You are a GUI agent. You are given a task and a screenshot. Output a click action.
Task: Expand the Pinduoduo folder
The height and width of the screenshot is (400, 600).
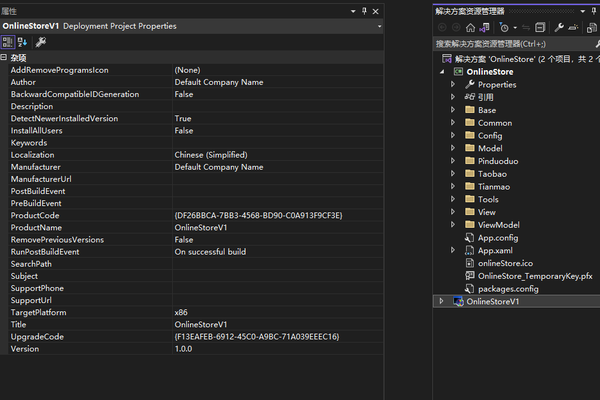coord(453,161)
